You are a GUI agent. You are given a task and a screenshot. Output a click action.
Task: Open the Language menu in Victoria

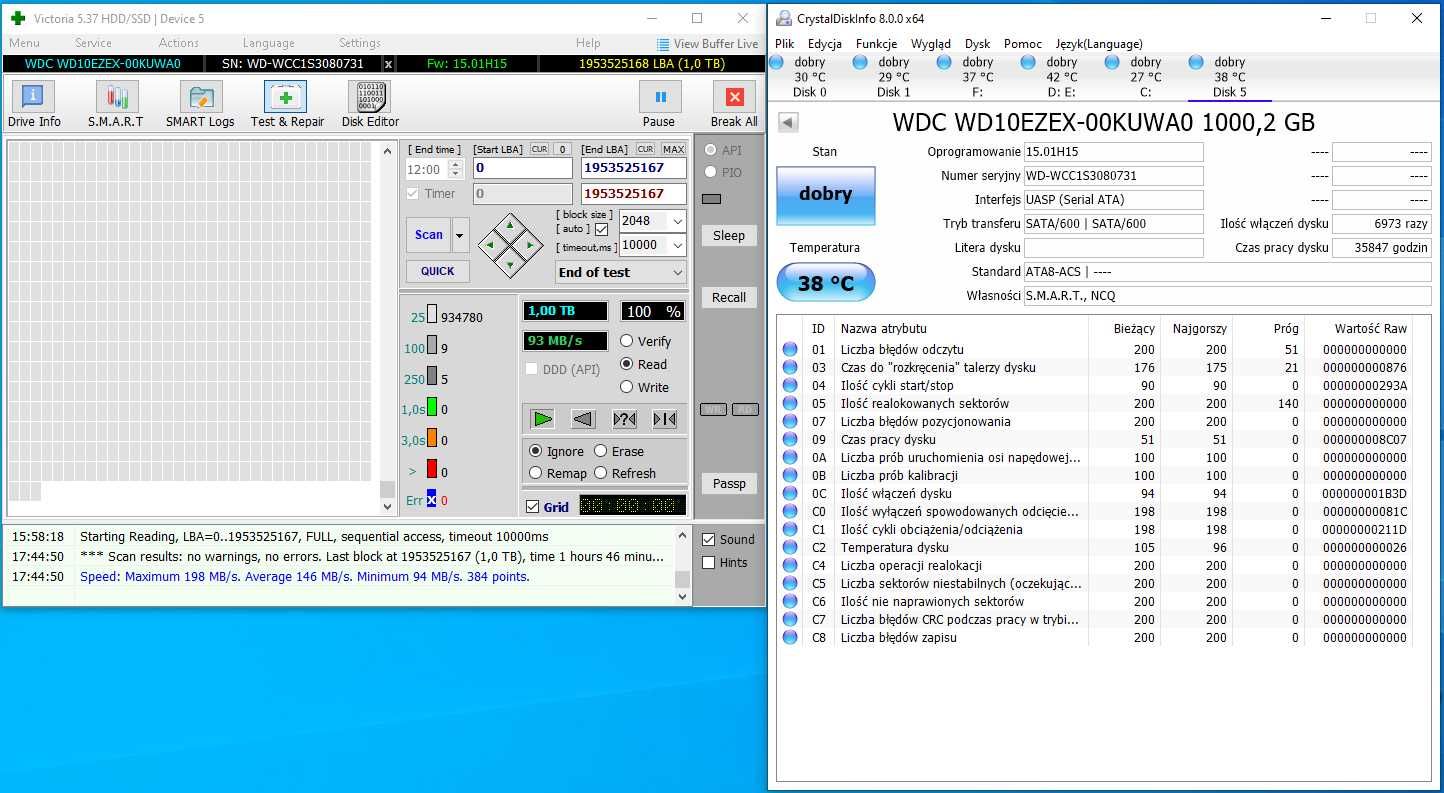click(x=268, y=43)
